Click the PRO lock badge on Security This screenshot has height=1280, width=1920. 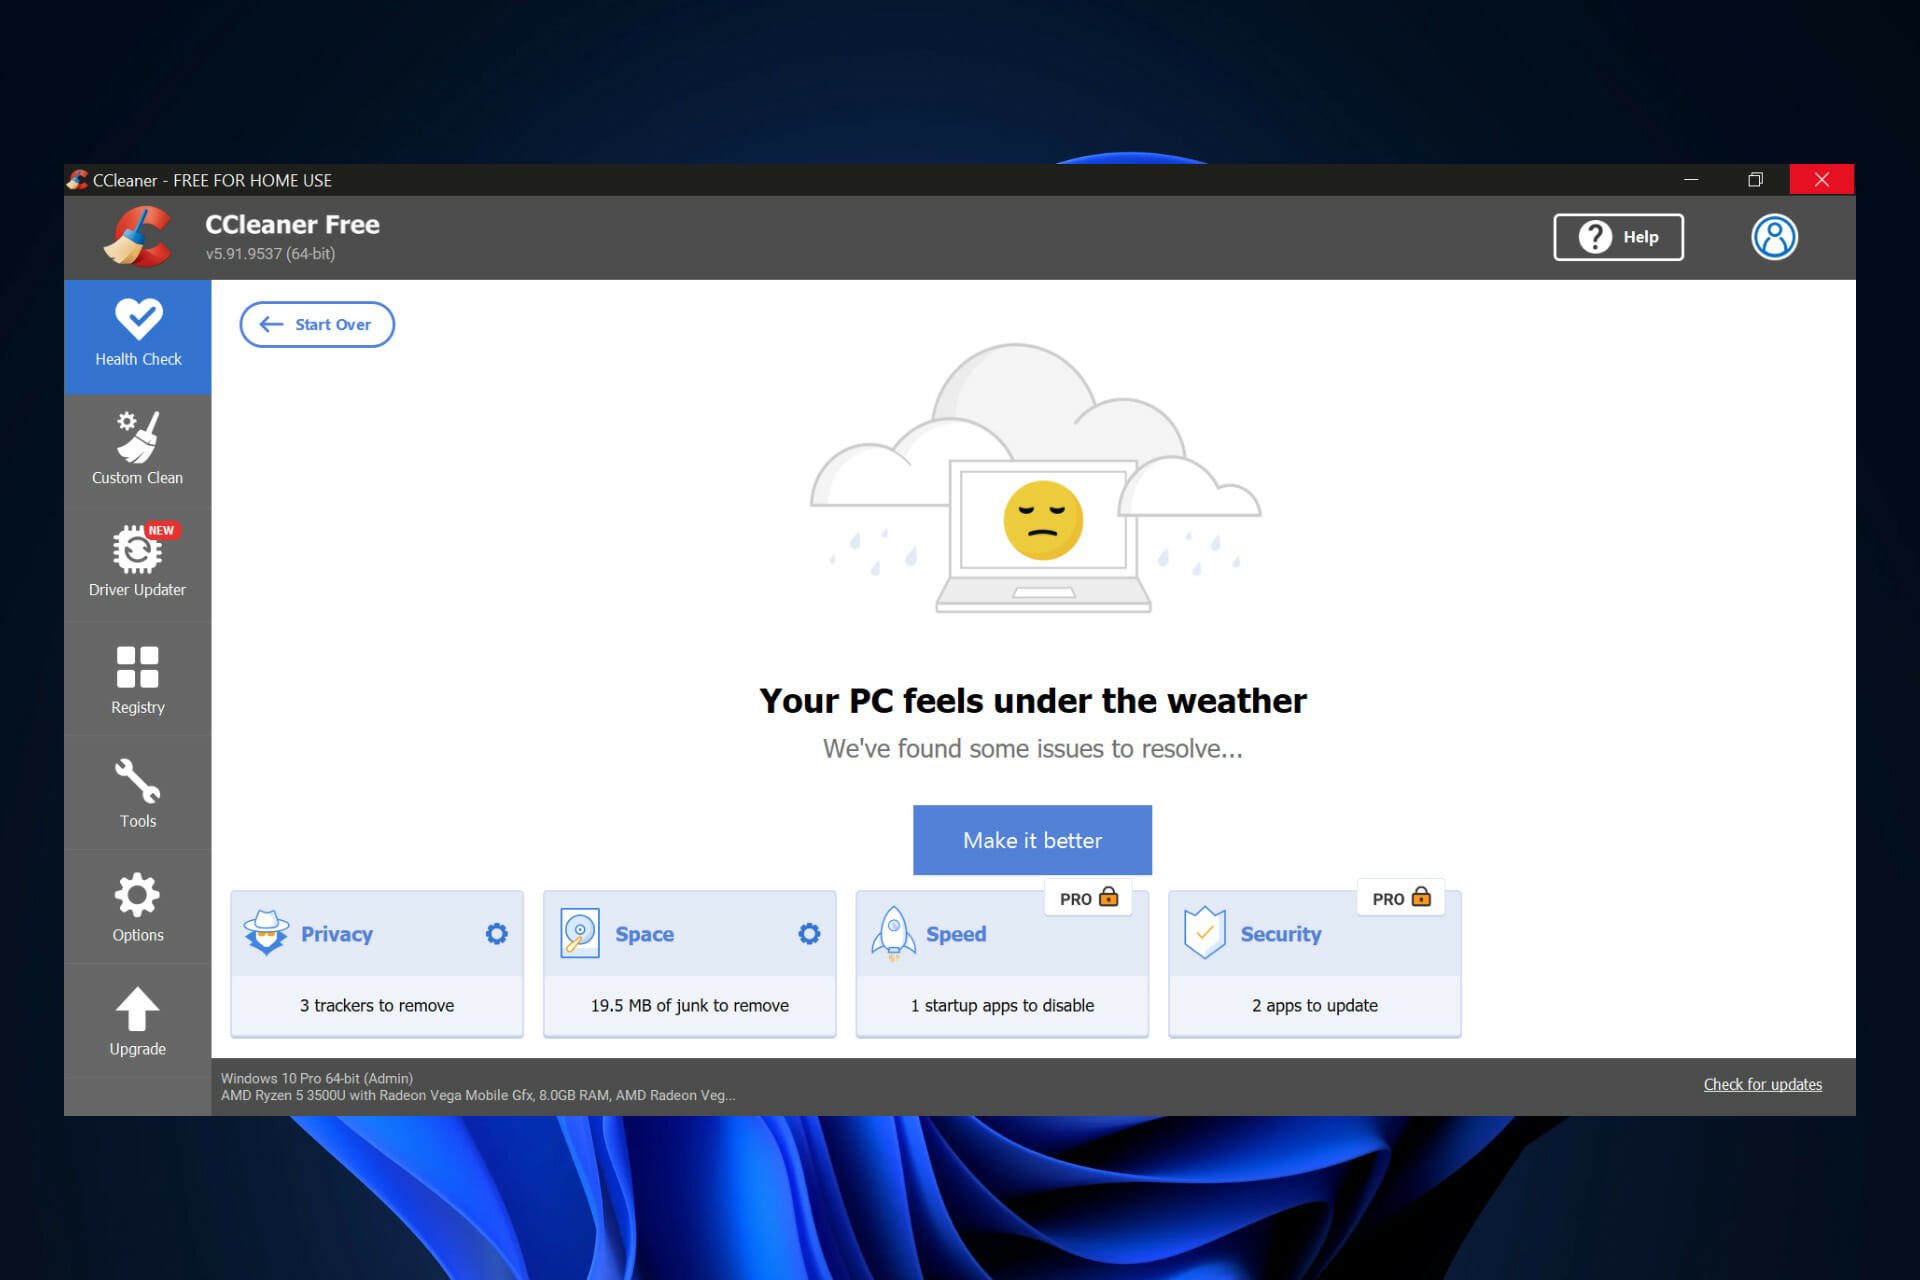point(1401,898)
